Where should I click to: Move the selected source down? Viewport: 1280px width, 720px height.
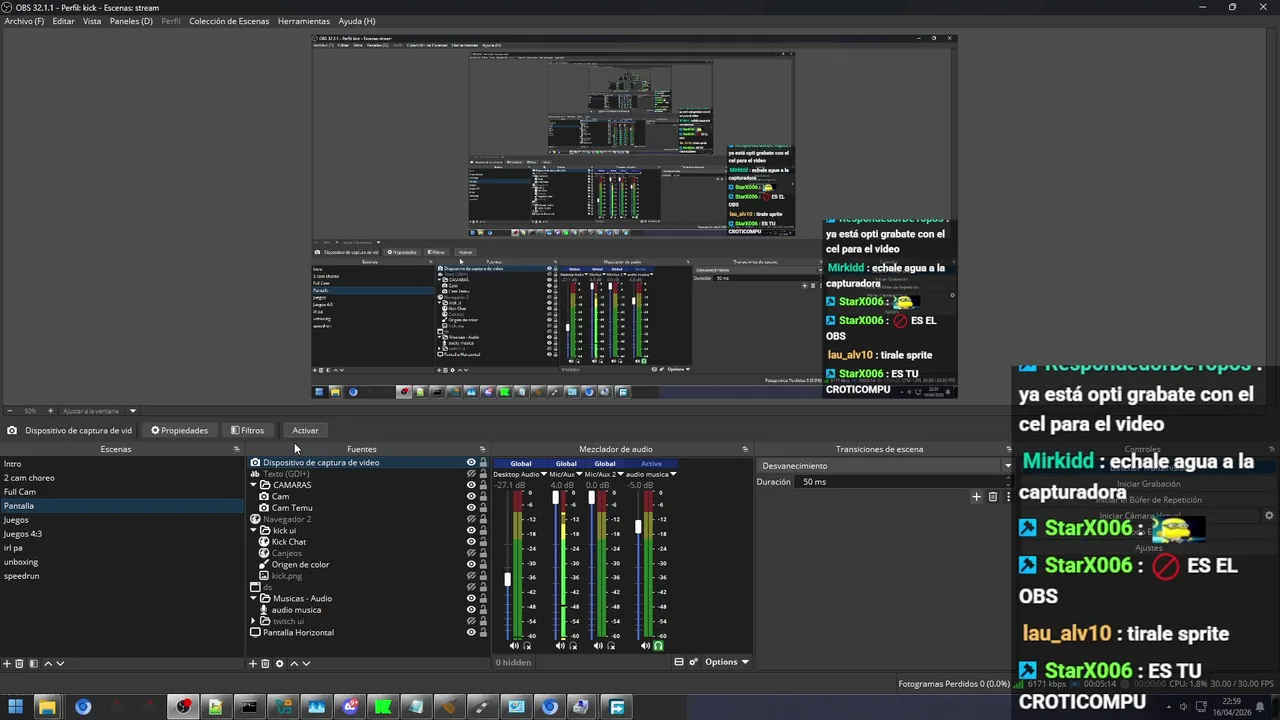pos(306,663)
